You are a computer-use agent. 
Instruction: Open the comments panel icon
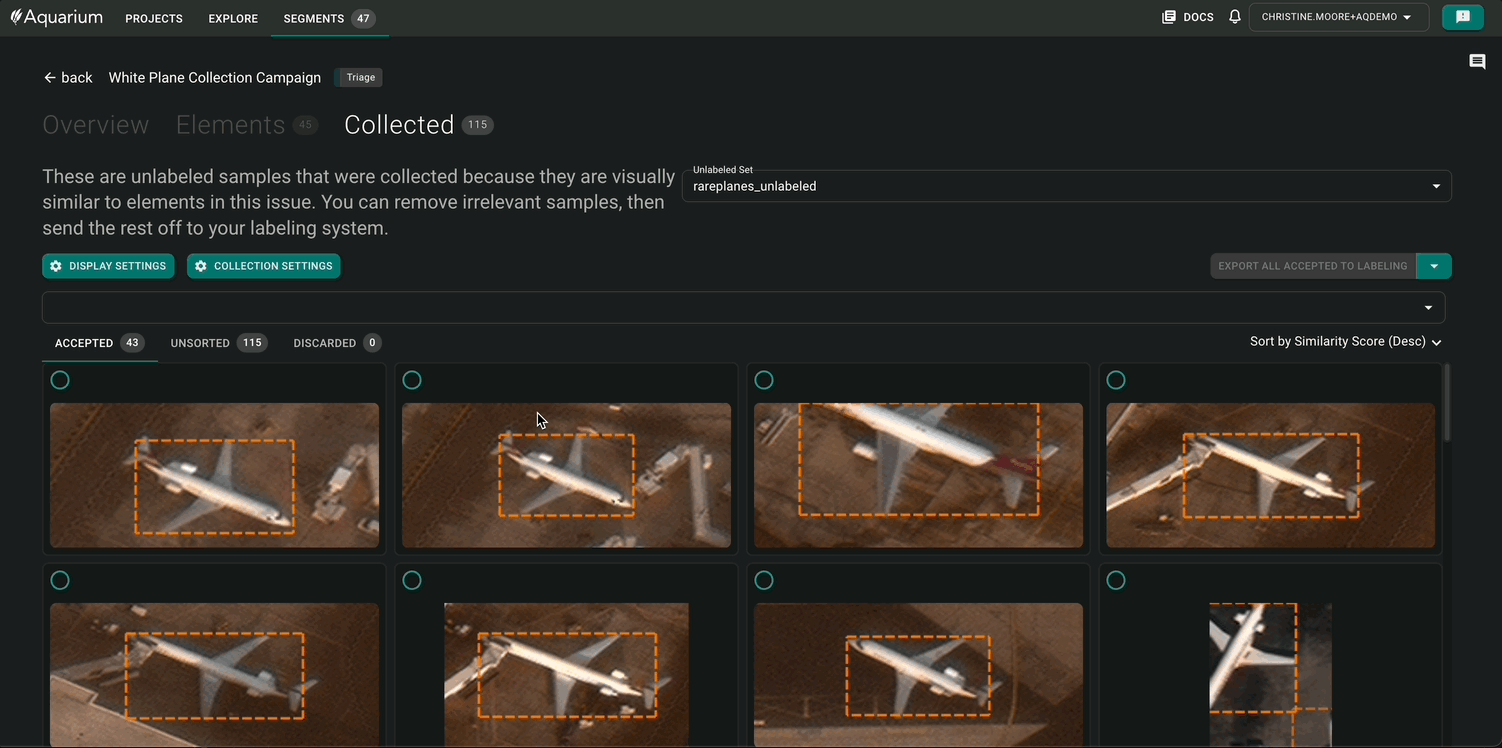point(1477,62)
